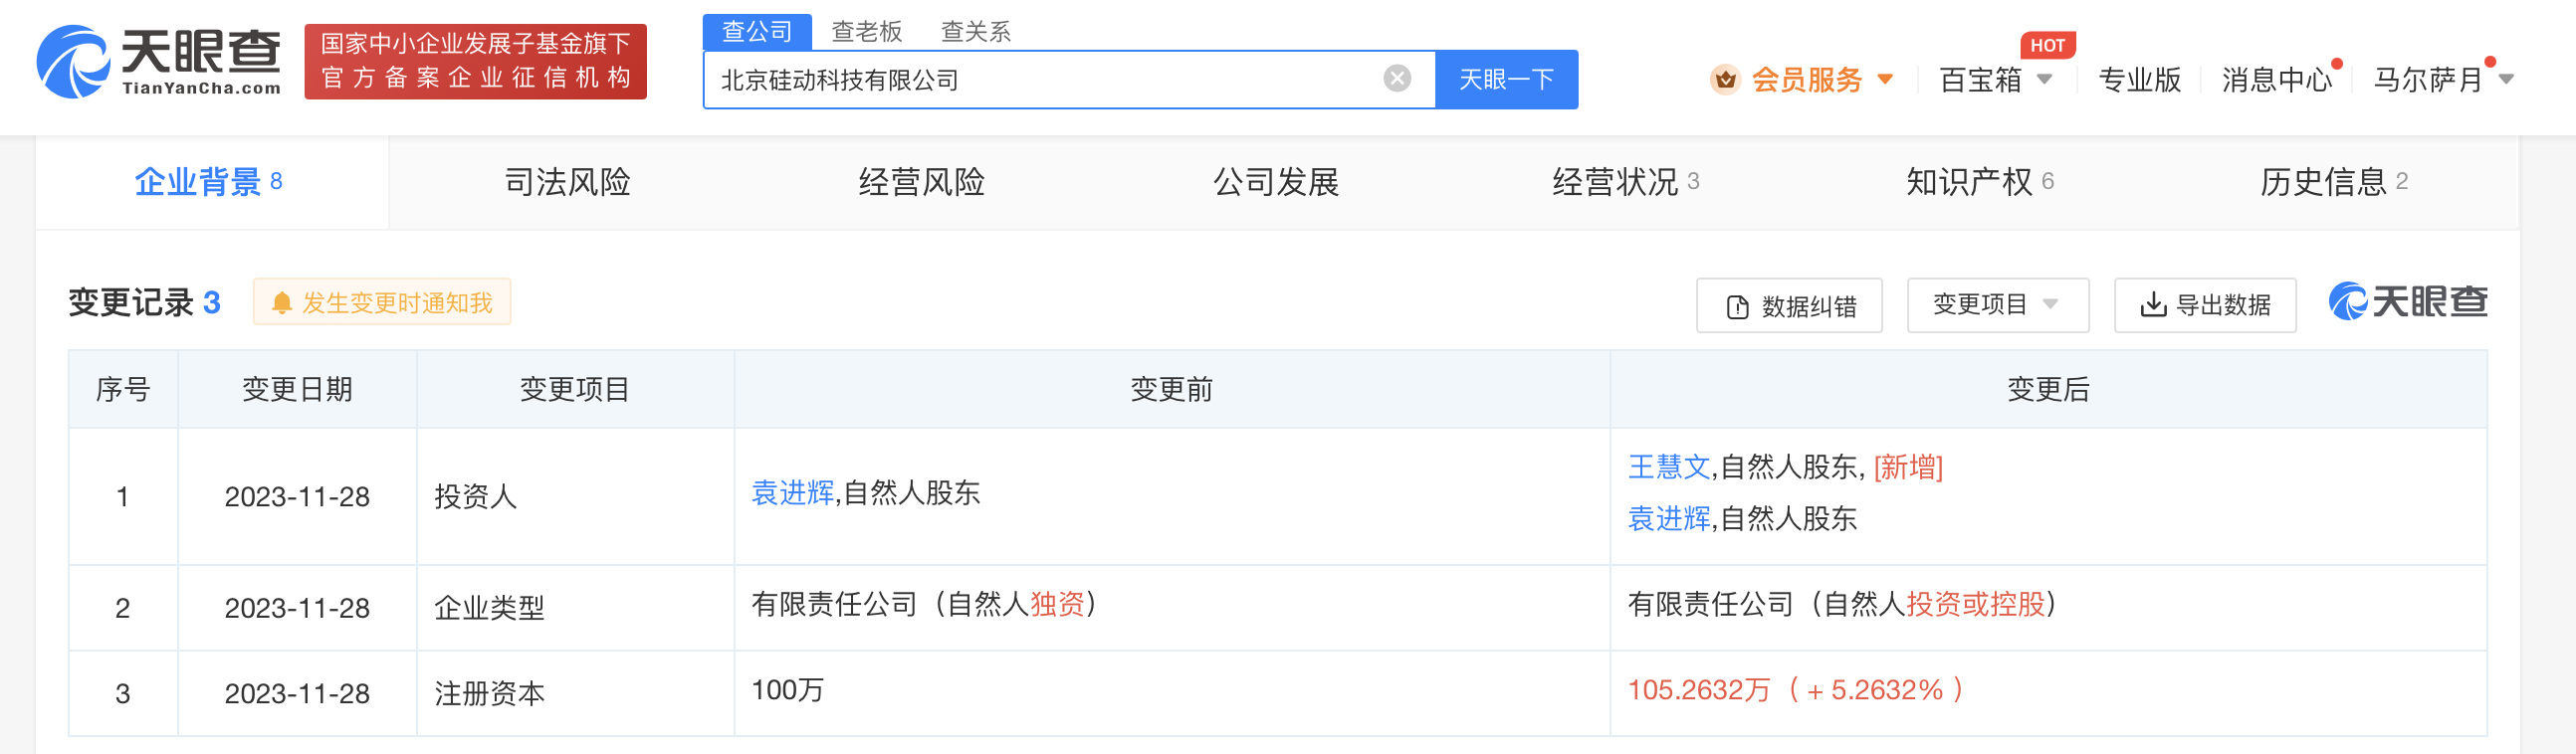2576x754 pixels.
Task: Click the TianYanCha logo in the header
Action: (x=159, y=62)
